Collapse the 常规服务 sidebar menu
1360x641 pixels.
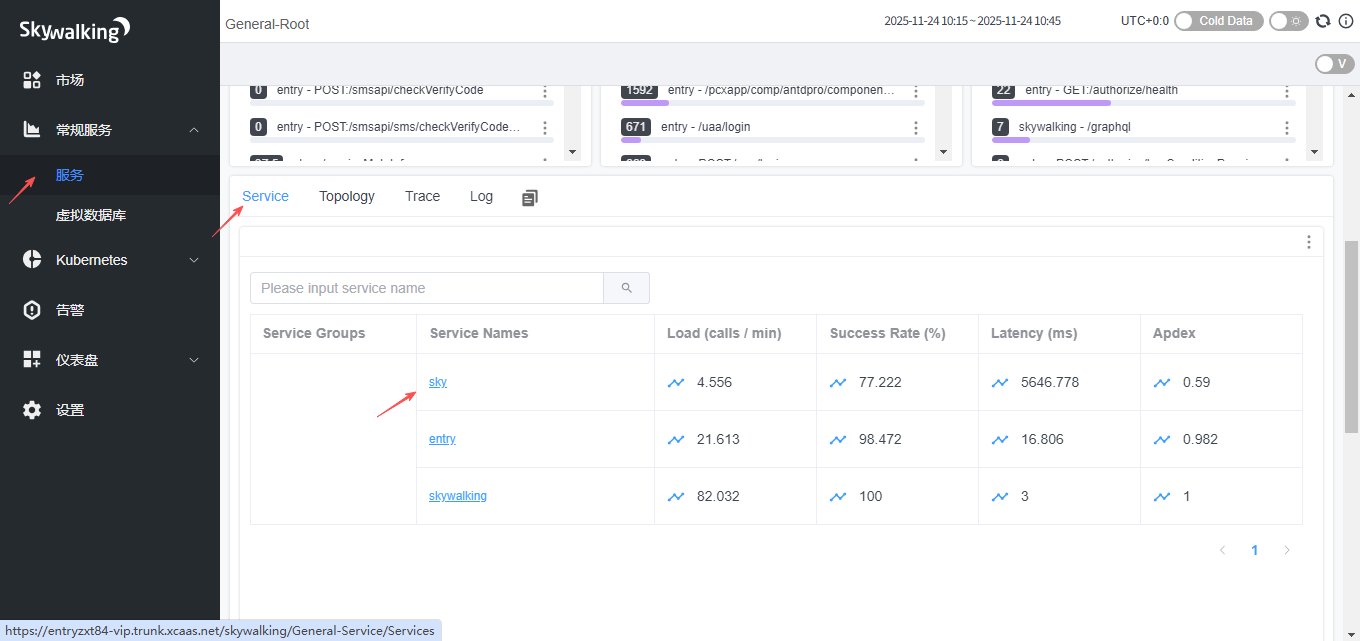(194, 130)
